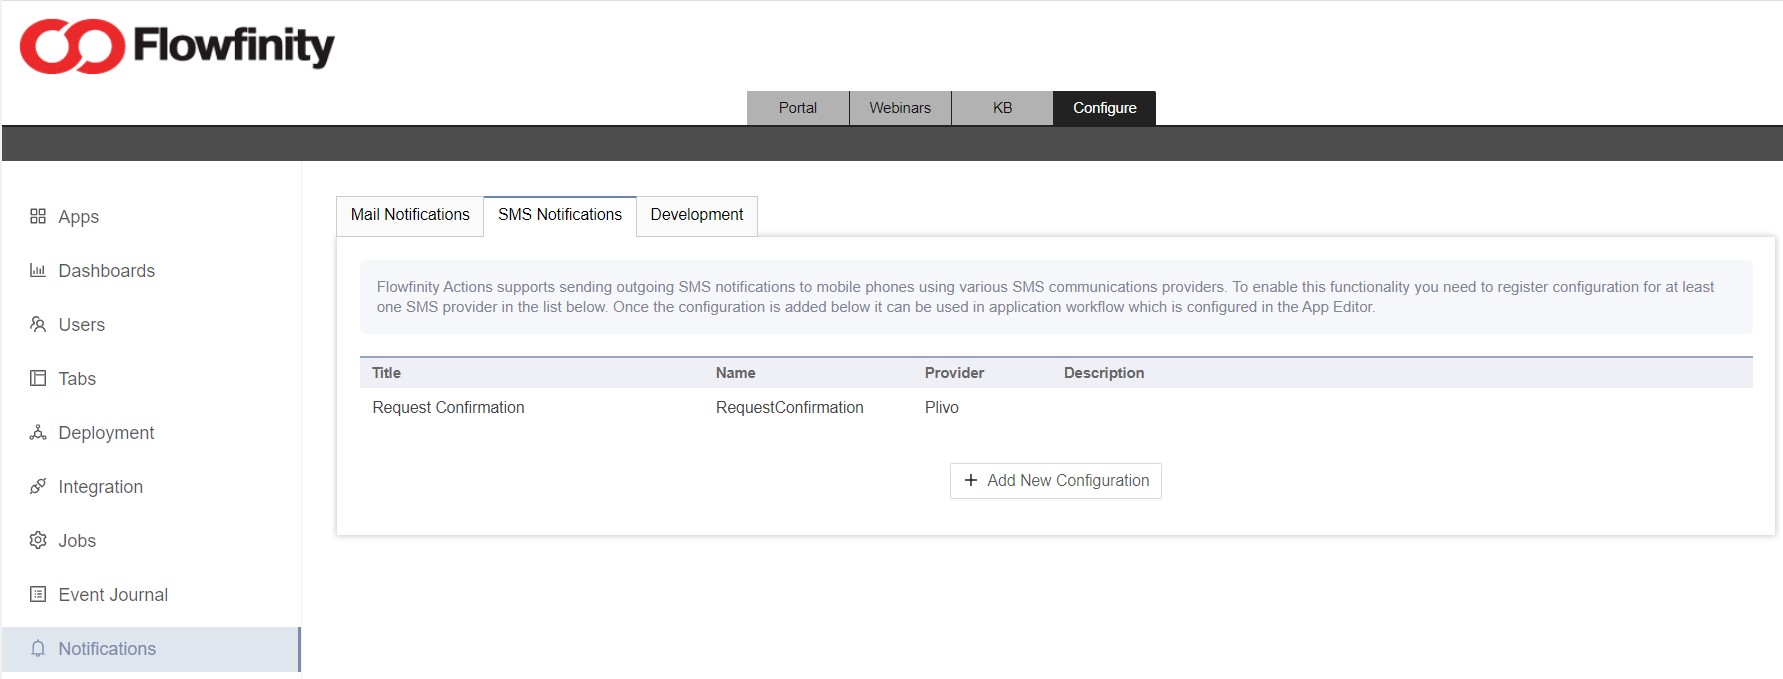Click the Apps grid icon in sidebar

pos(38,216)
